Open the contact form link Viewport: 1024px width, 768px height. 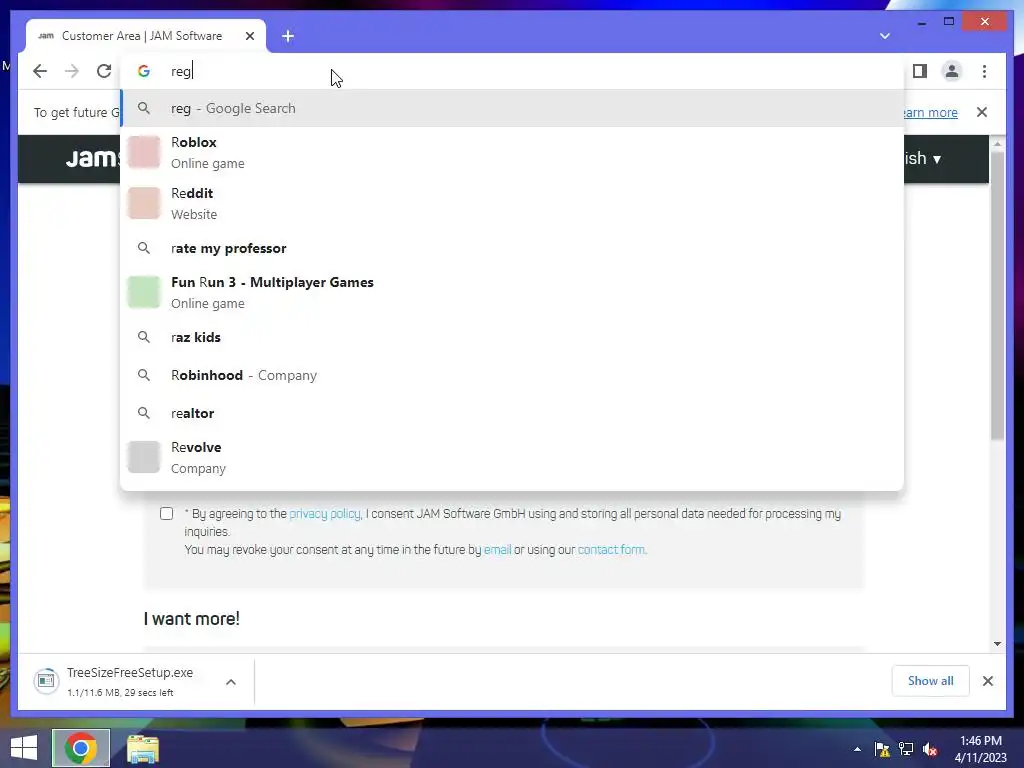(611, 550)
